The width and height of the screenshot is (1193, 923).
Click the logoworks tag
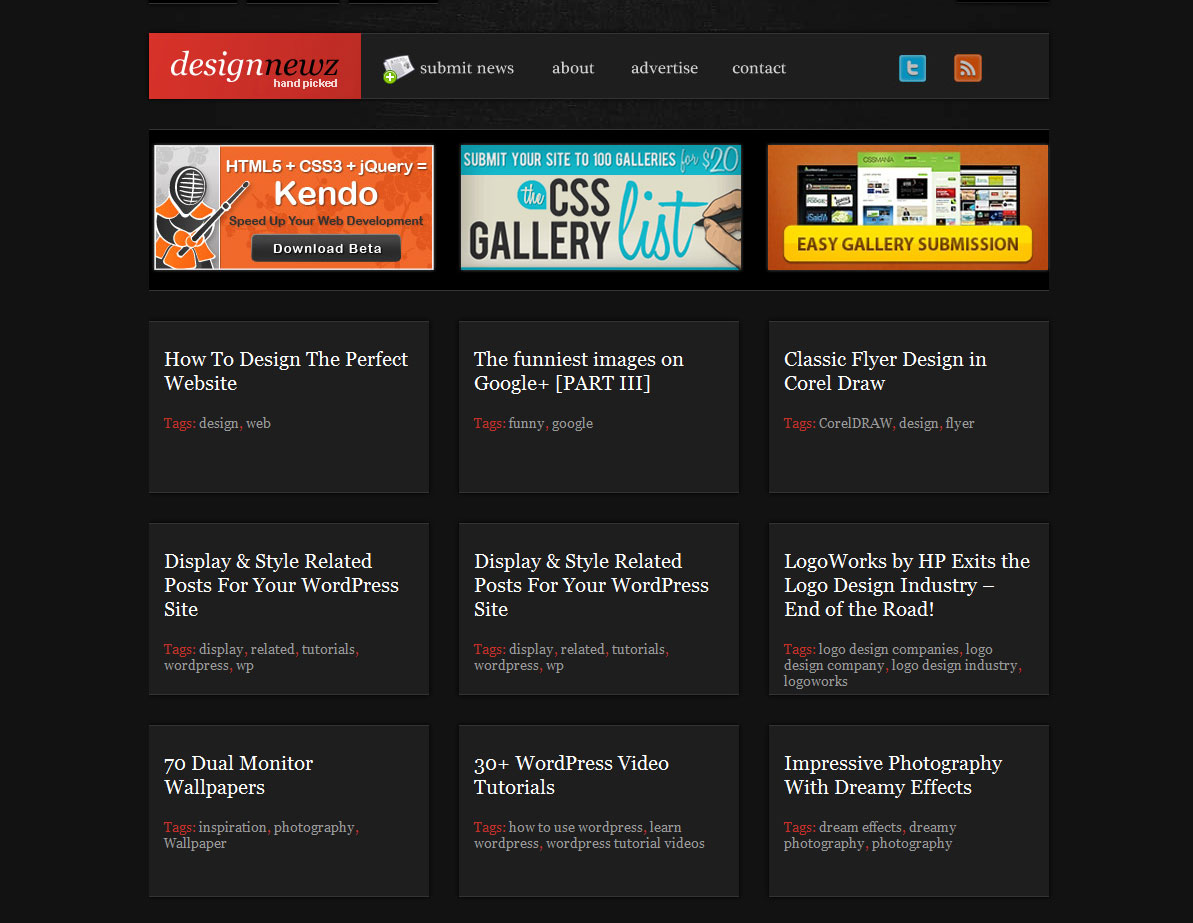point(816,681)
